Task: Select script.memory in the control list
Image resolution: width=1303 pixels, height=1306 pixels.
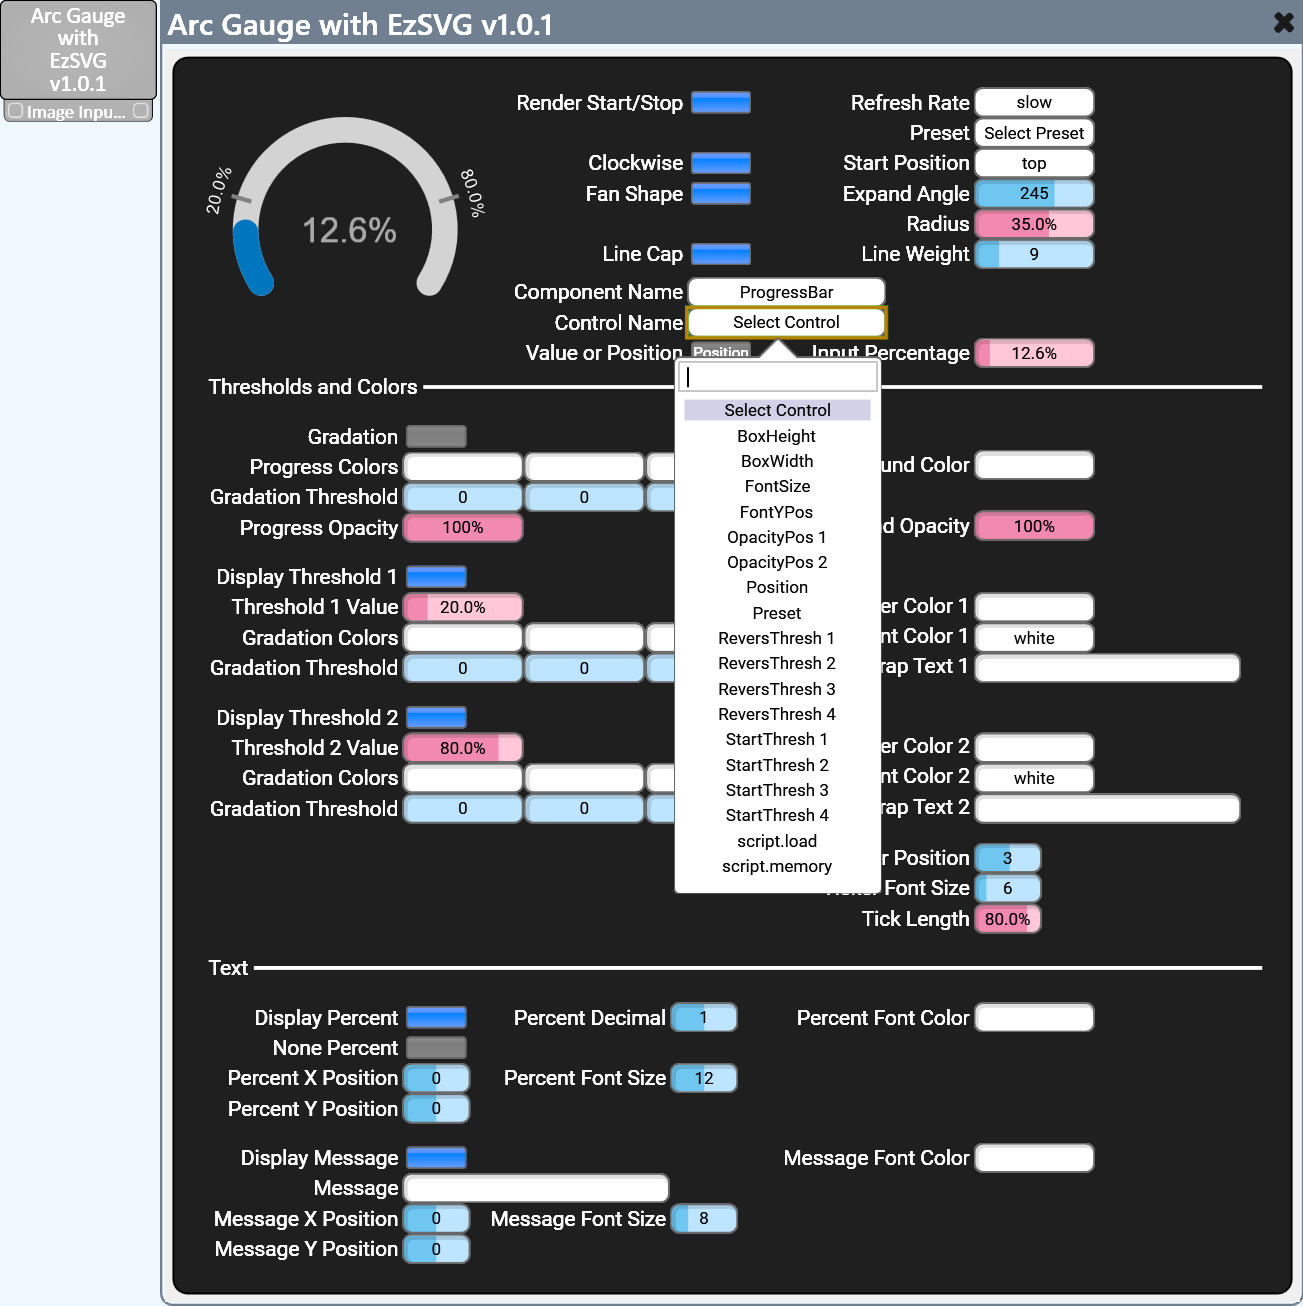Action: (777, 866)
